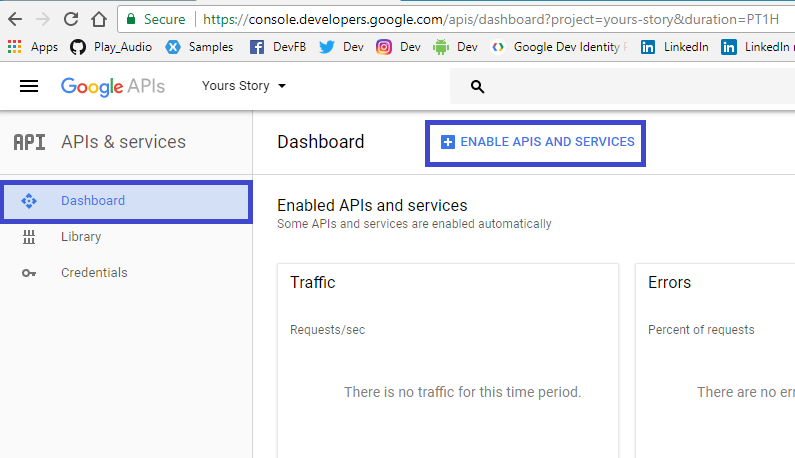This screenshot has width=795, height=458.
Task: Open the LinkedIn bookmark
Action: pyautogui.click(x=675, y=47)
